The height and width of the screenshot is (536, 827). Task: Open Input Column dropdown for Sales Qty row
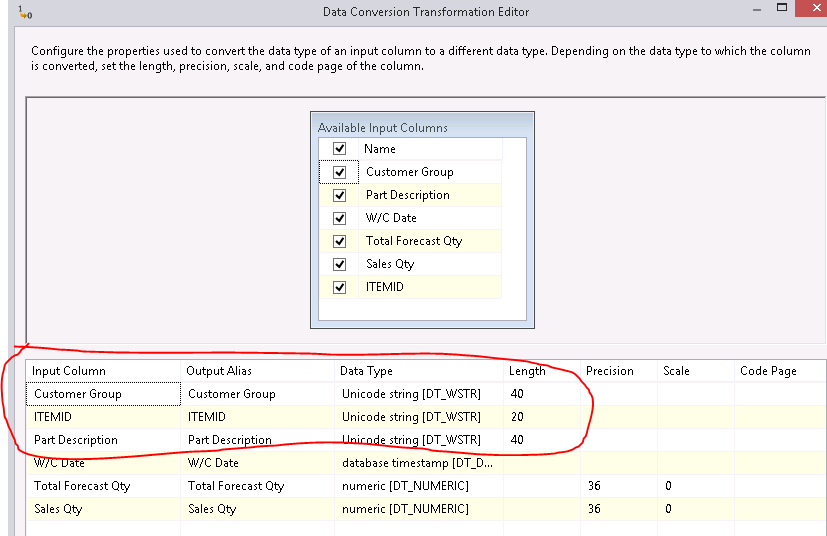pyautogui.click(x=103, y=509)
